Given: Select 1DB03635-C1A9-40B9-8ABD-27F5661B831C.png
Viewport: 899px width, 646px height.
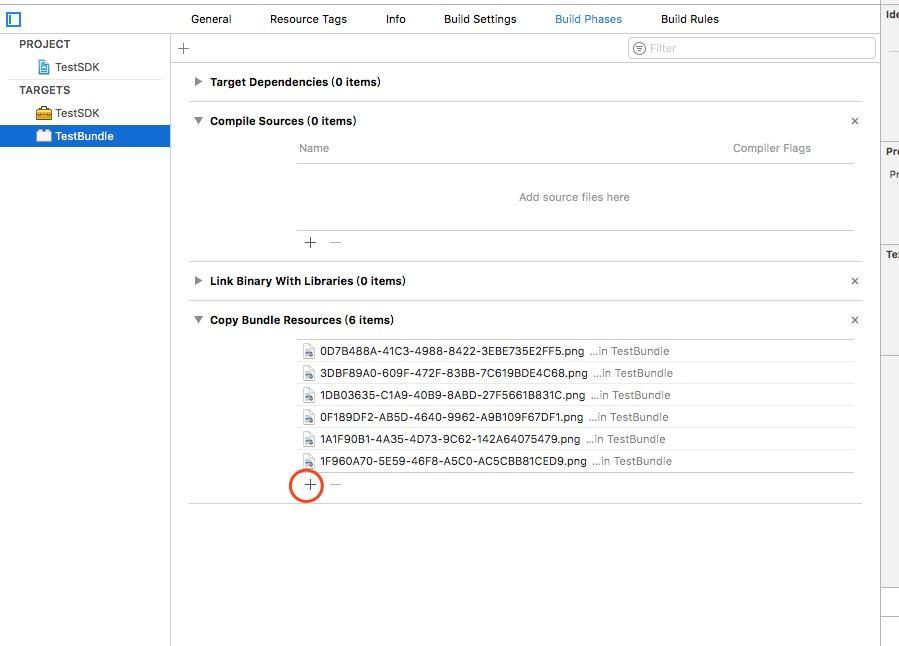Looking at the screenshot, I should click(575, 396).
